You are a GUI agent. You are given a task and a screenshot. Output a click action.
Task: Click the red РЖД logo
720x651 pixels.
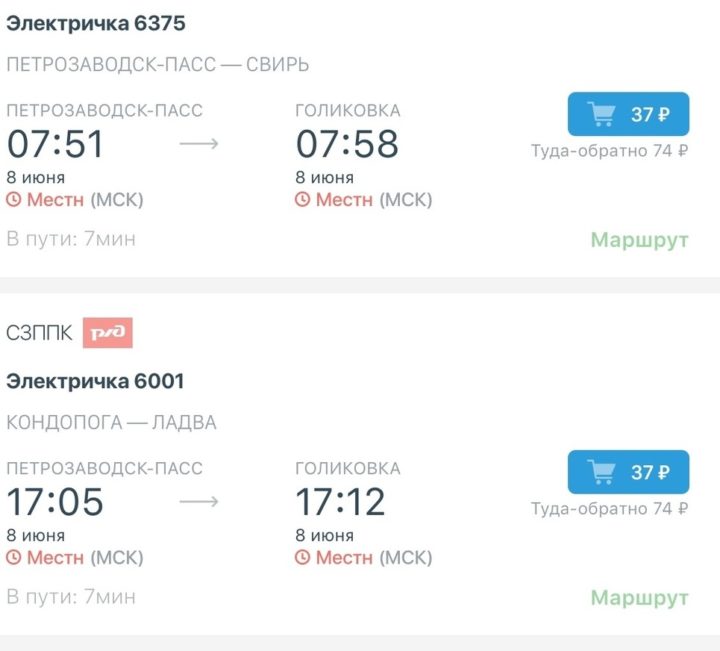coord(107,332)
